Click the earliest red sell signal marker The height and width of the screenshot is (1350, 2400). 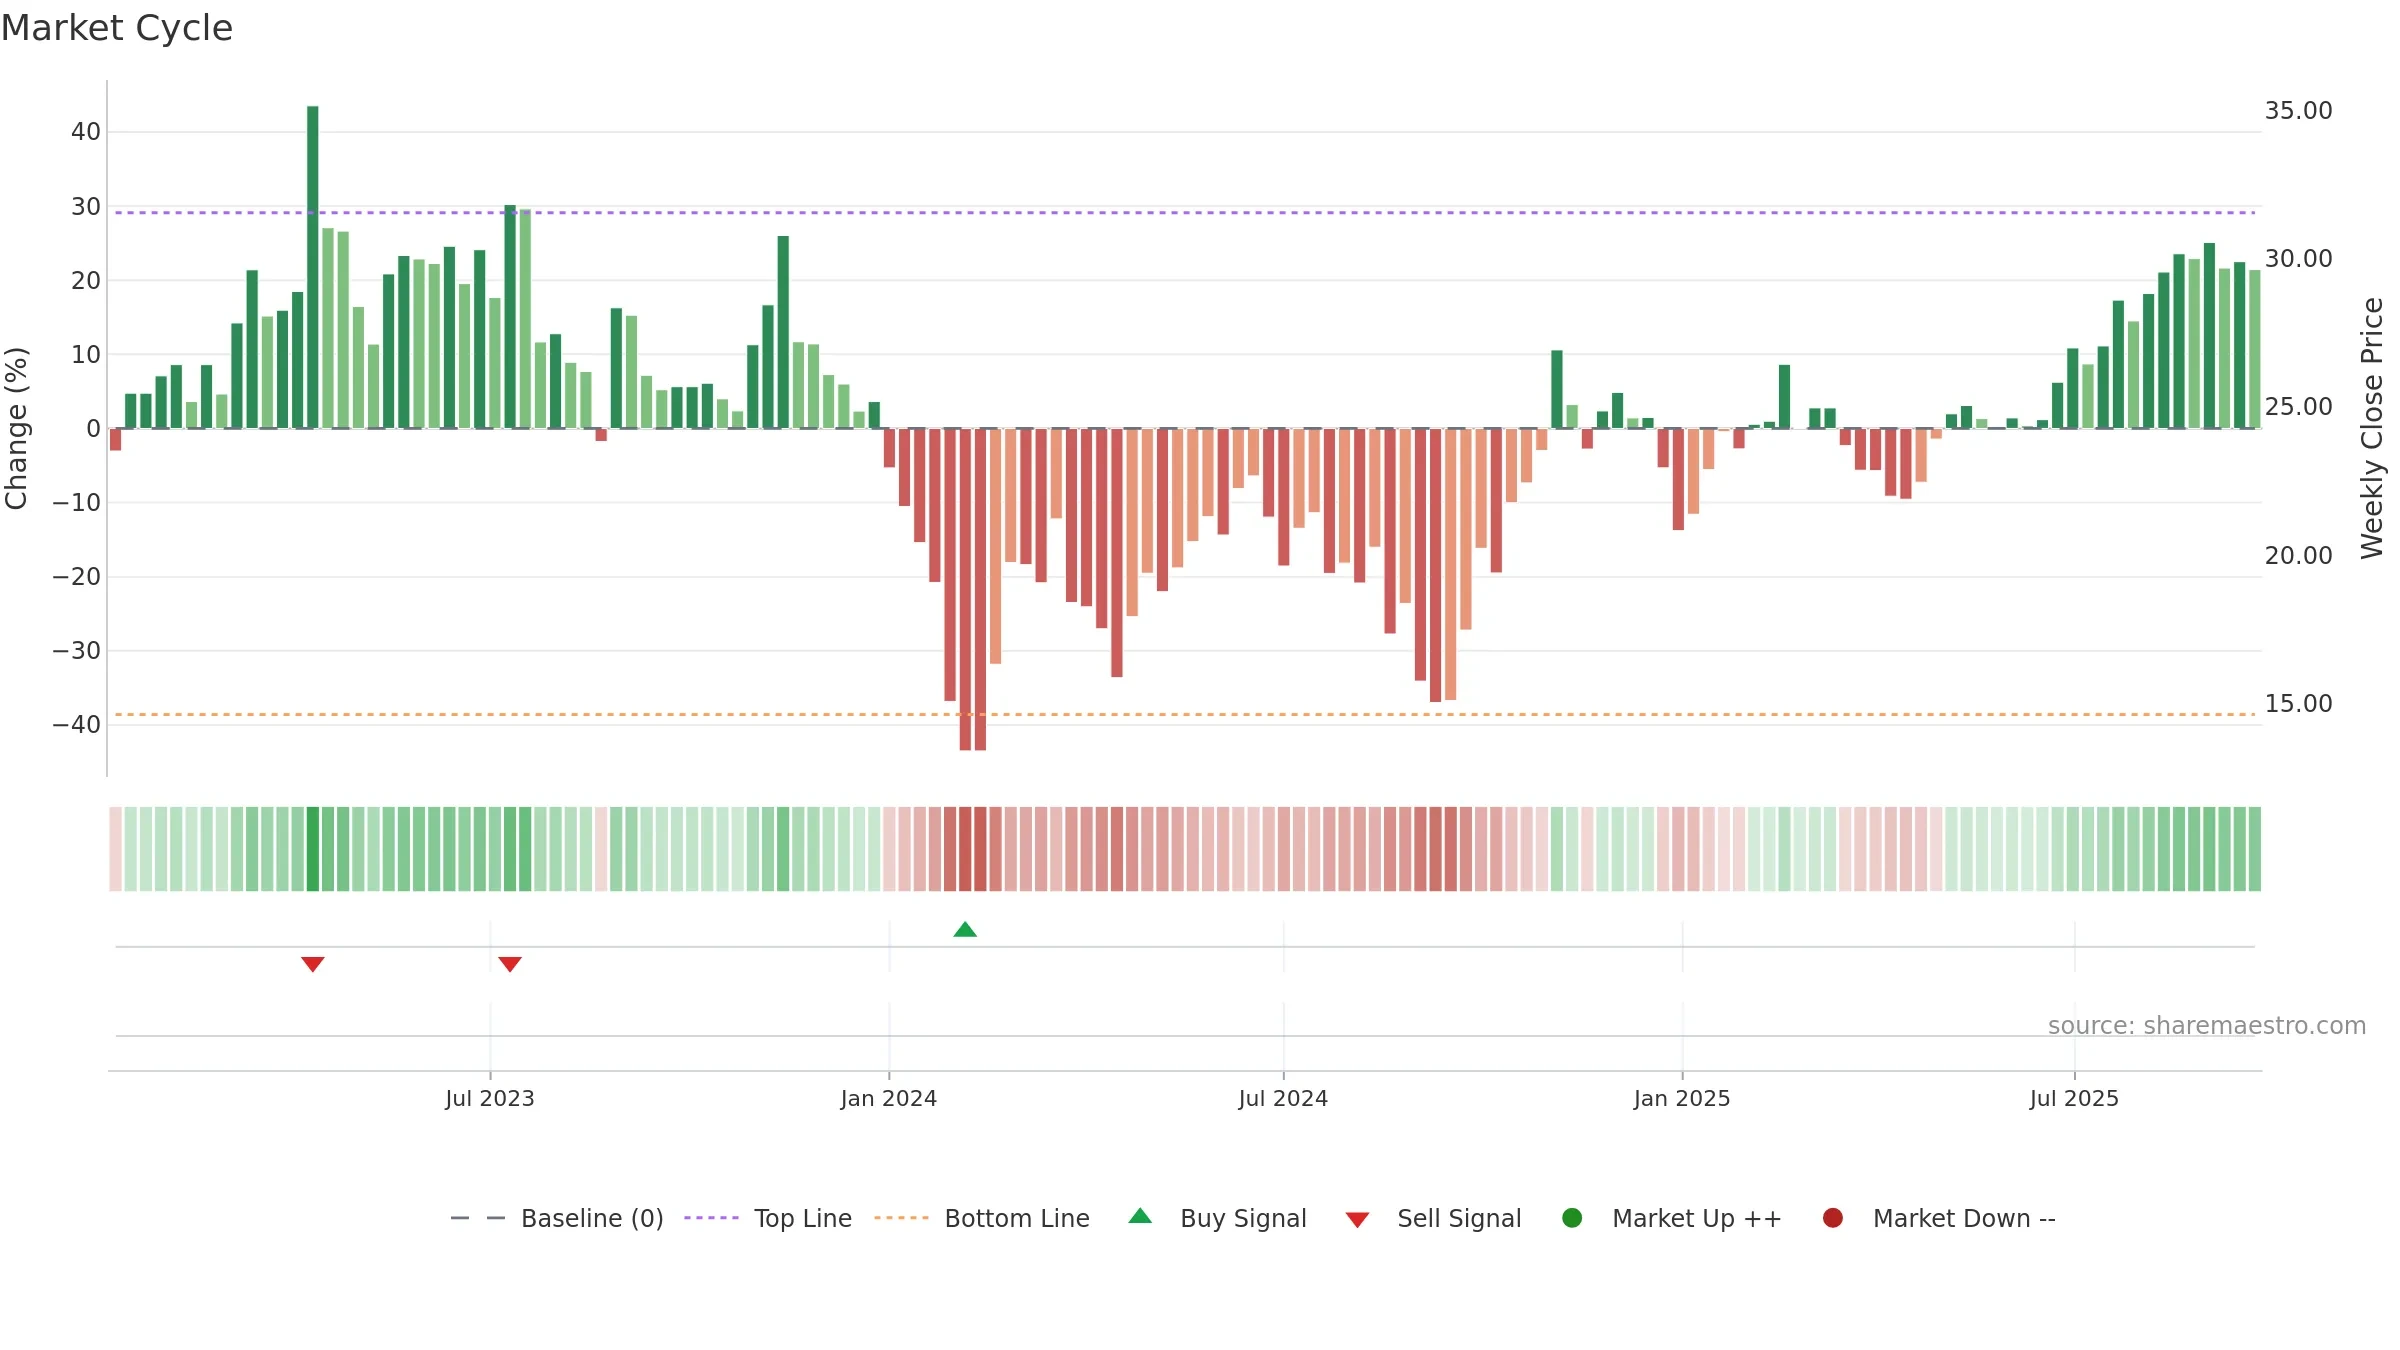tap(313, 964)
